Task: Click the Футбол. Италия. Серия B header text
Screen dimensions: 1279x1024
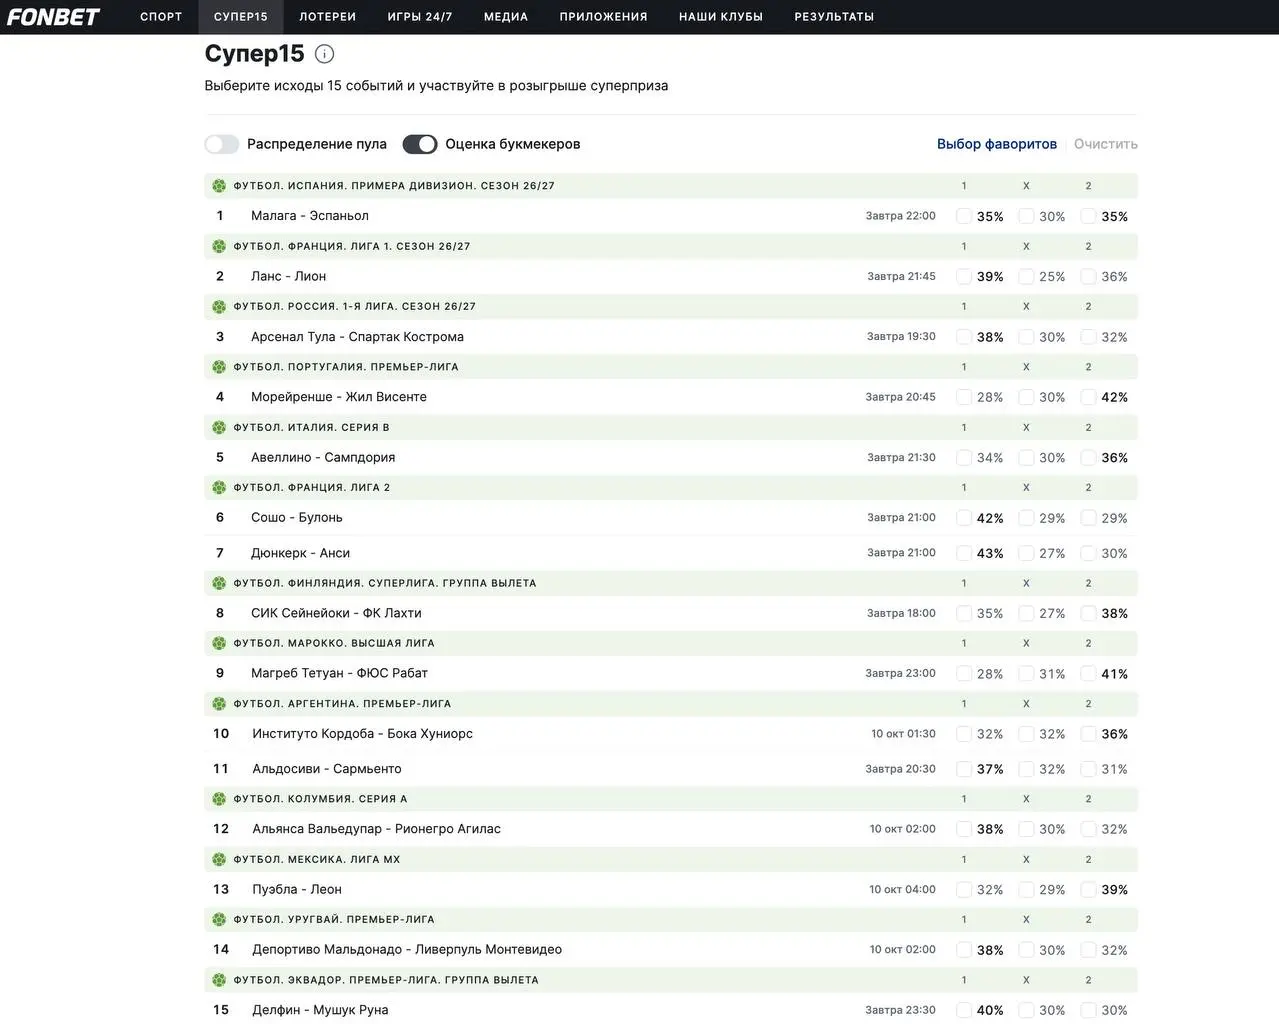Action: (x=312, y=427)
